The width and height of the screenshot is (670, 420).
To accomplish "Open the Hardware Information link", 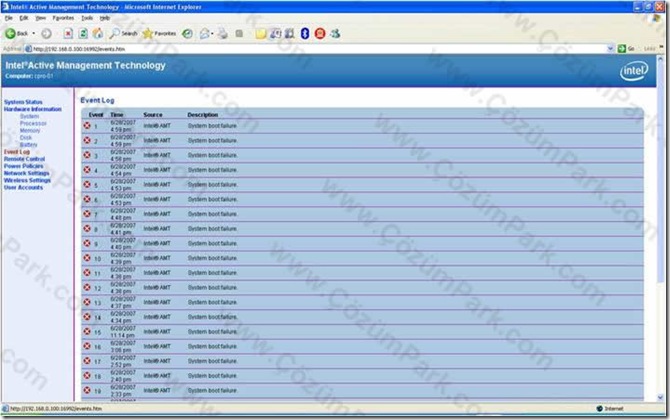I will click(x=32, y=109).
